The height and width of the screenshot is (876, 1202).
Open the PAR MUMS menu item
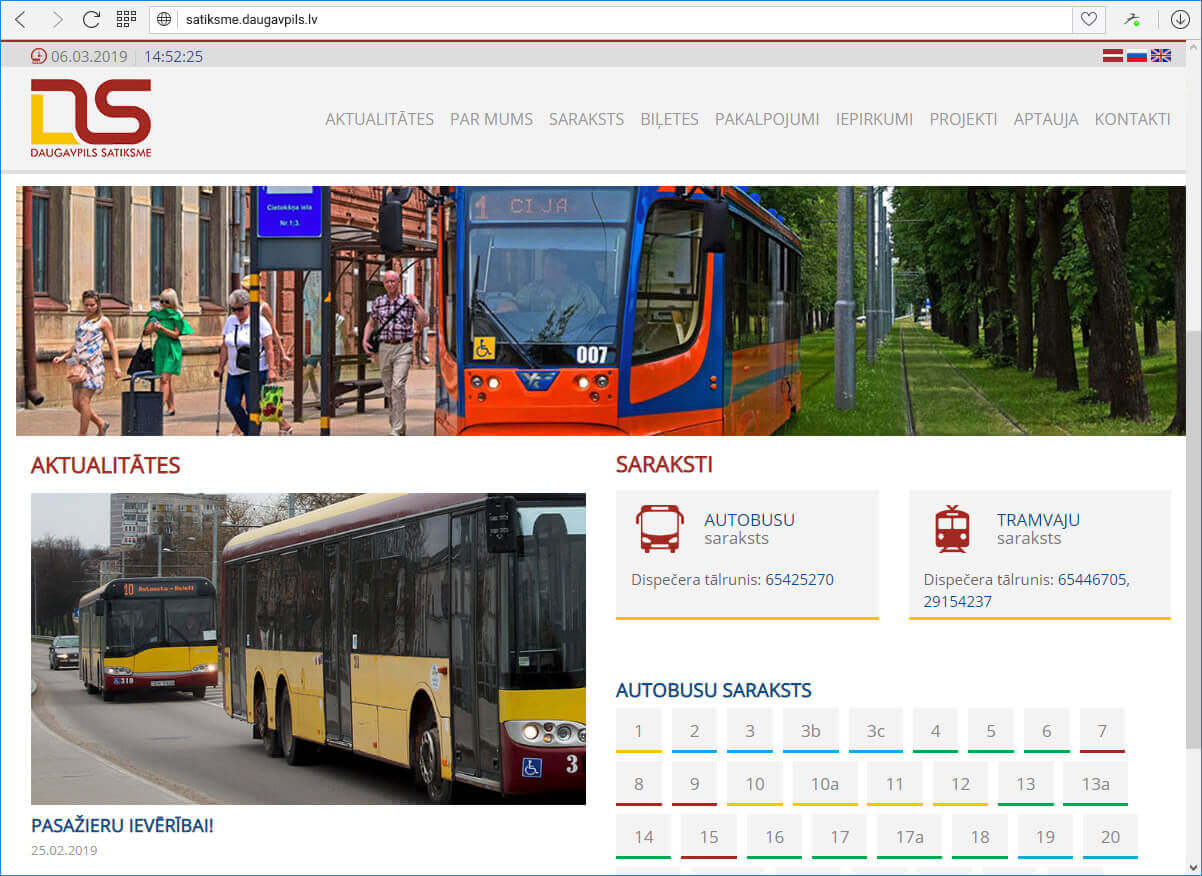(491, 119)
